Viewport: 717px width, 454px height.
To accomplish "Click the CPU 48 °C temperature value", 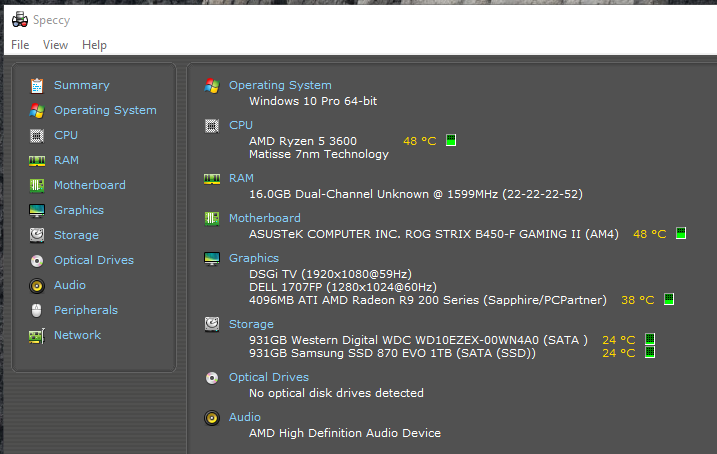I will tap(419, 141).
